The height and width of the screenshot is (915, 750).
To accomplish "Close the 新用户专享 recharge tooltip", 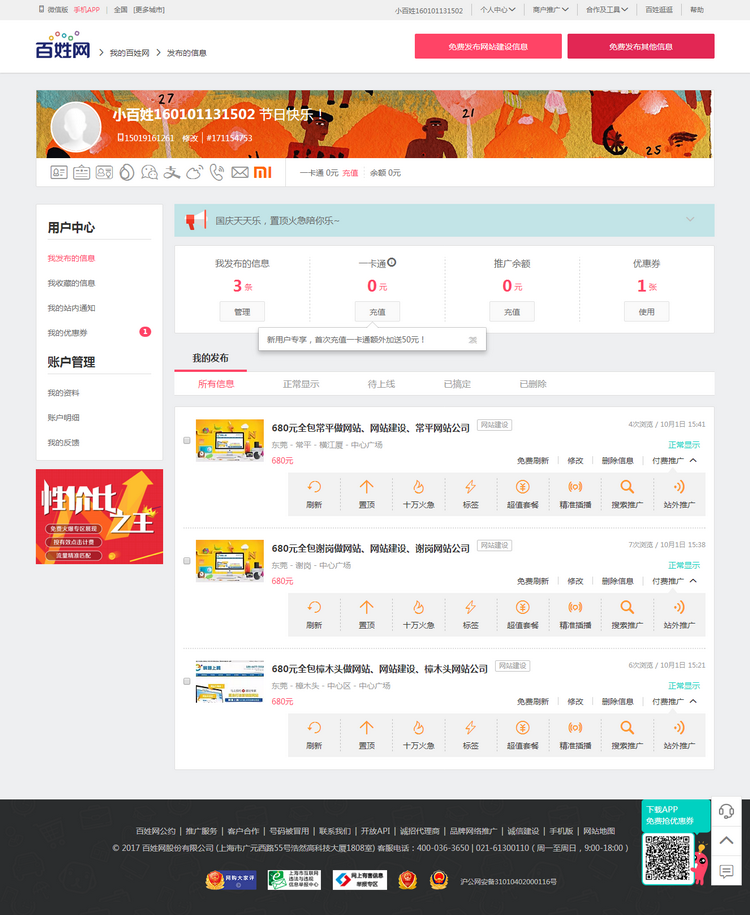I will tap(473, 340).
